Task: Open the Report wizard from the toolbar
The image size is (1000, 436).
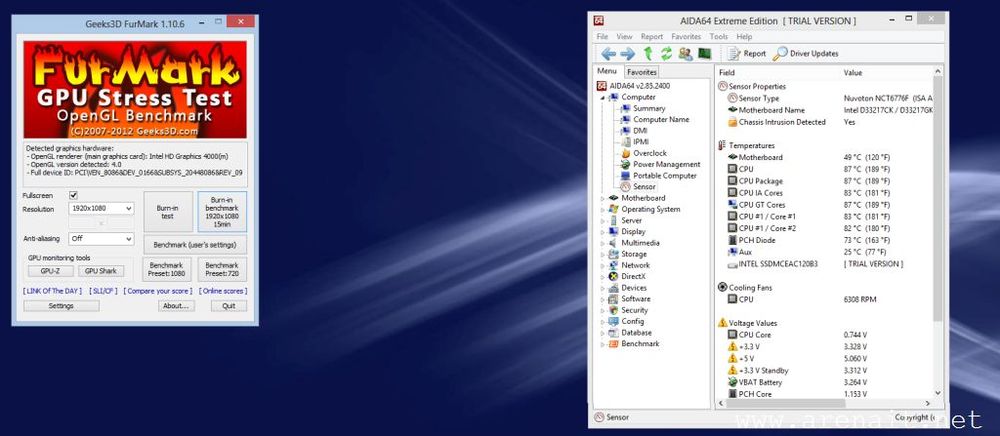Action: [x=746, y=53]
